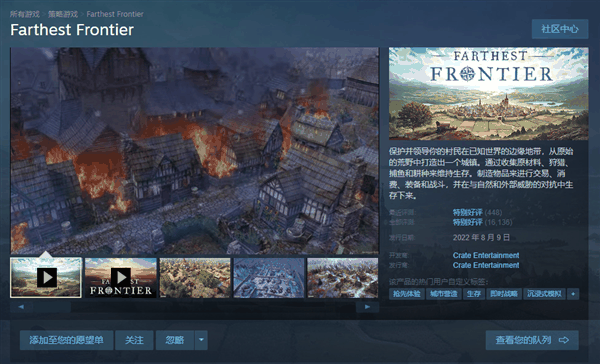Open recent reviews 特别好评 (448) link

477,212
